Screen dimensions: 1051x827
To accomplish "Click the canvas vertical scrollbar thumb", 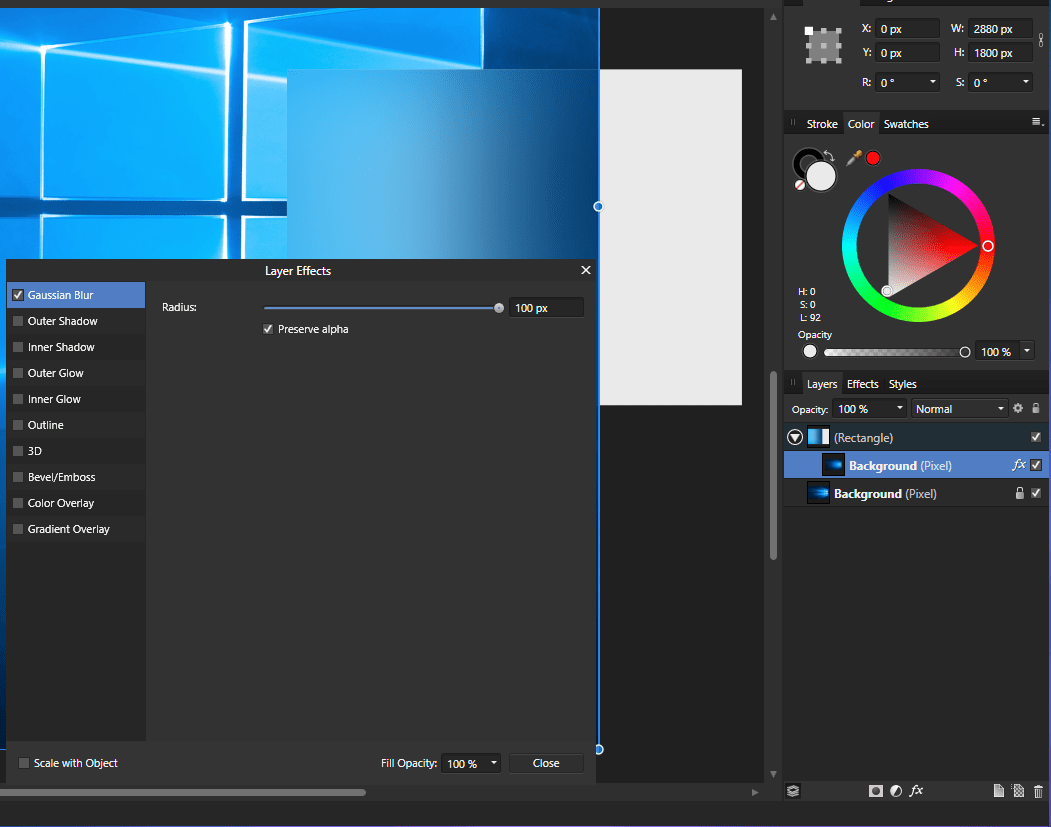I will [x=774, y=466].
